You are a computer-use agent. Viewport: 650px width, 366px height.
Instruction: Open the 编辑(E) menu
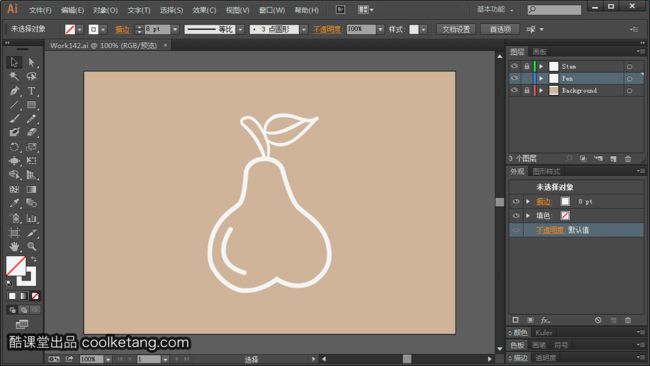[73, 10]
